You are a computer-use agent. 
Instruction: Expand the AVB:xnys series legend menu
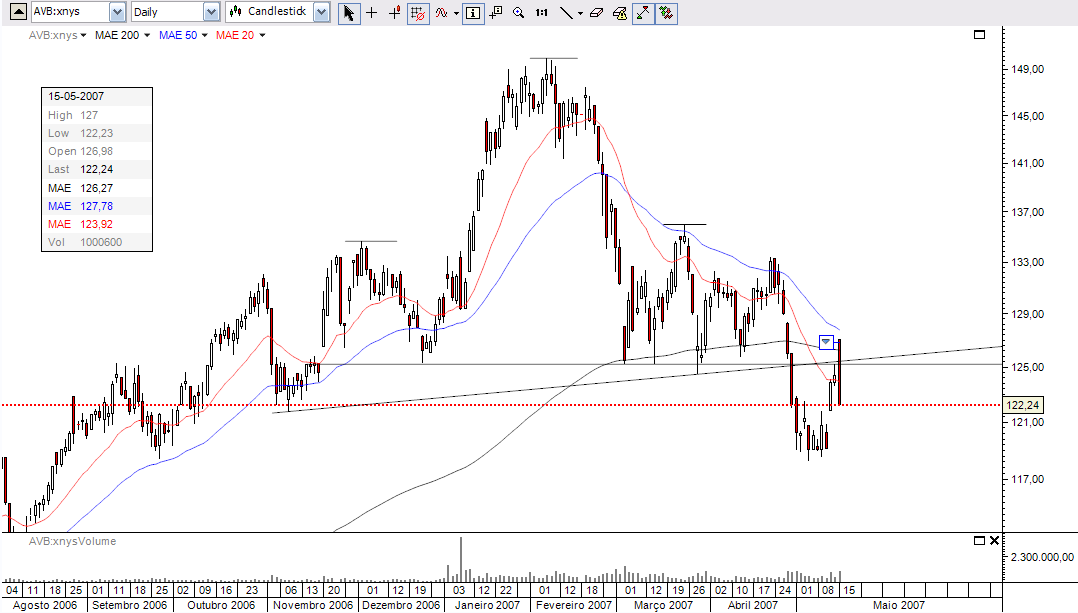[x=83, y=35]
